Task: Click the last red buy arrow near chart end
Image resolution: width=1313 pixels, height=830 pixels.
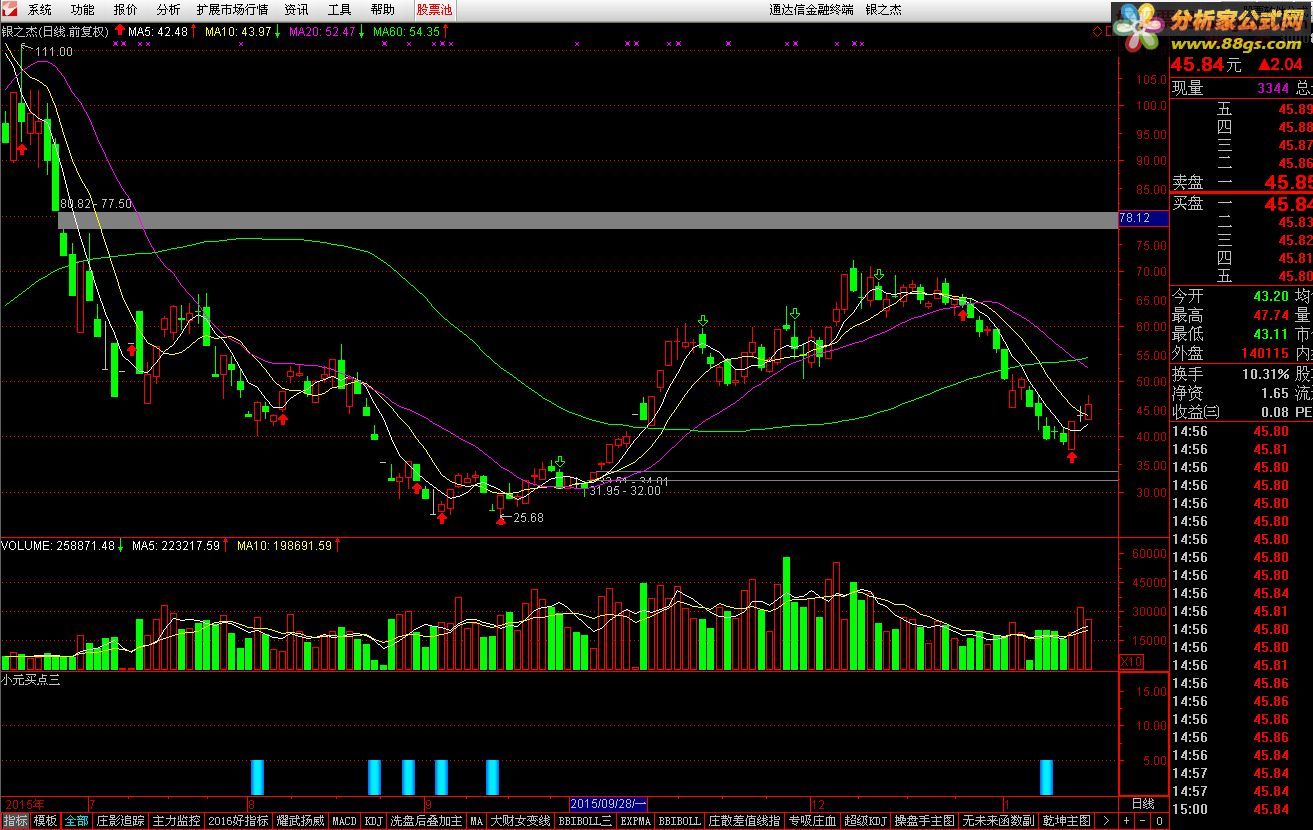Action: (x=1071, y=457)
